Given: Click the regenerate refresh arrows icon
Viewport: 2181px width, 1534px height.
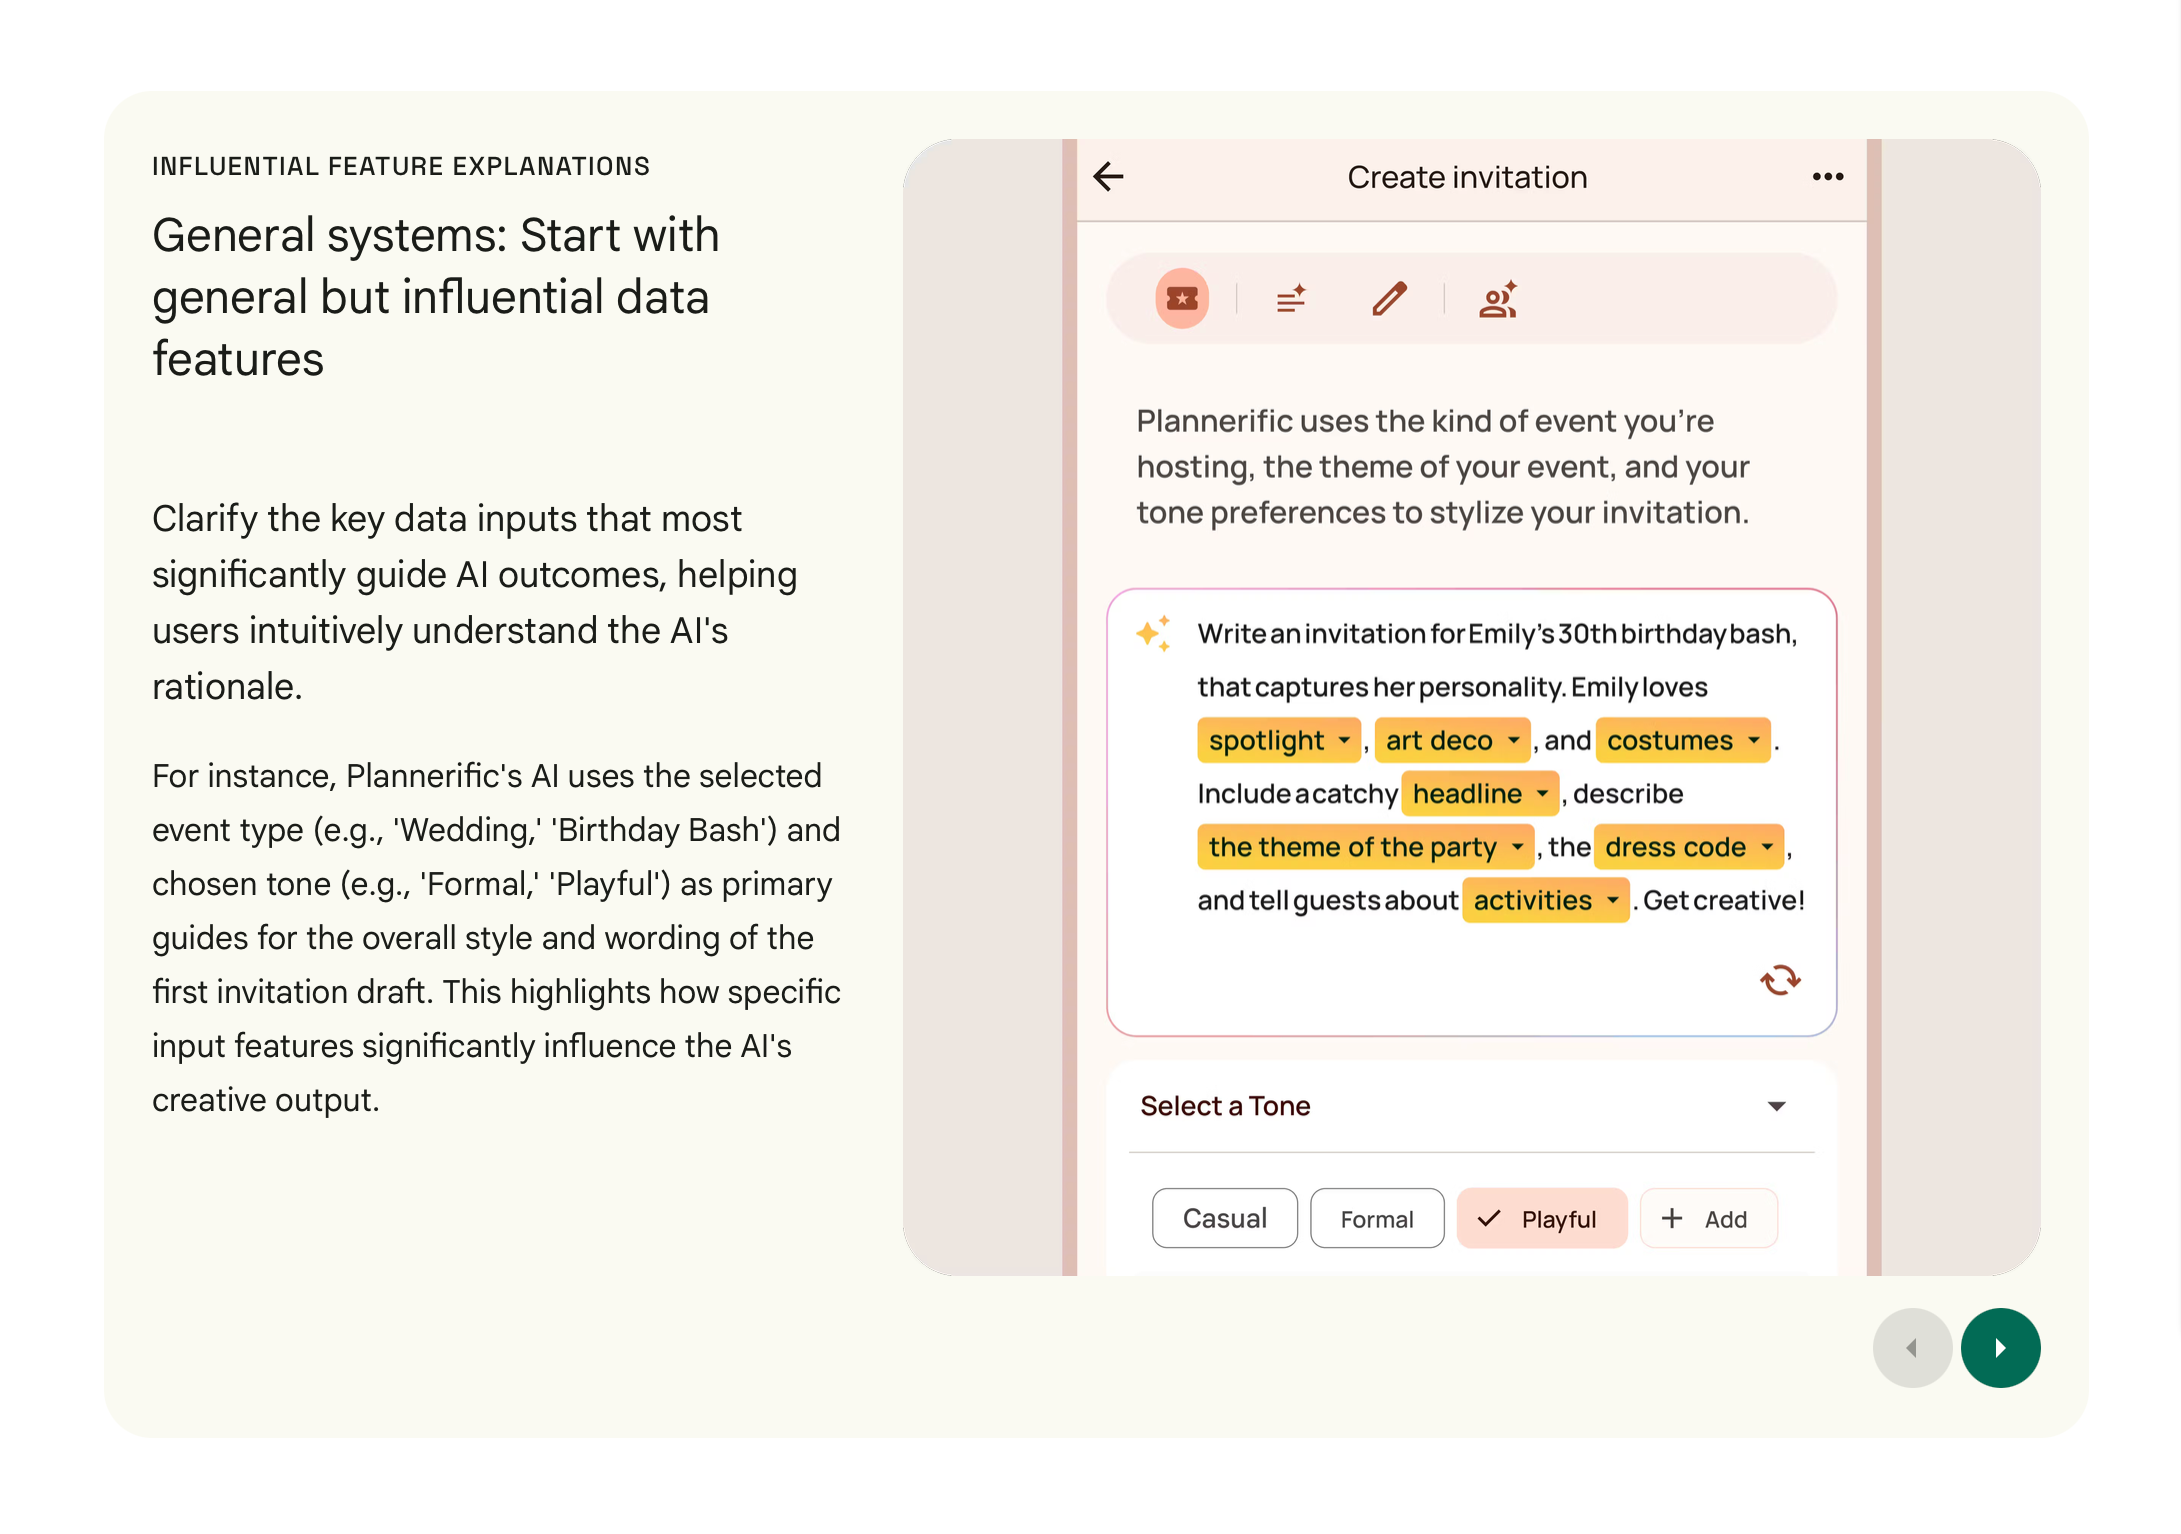Looking at the screenshot, I should [x=1780, y=979].
